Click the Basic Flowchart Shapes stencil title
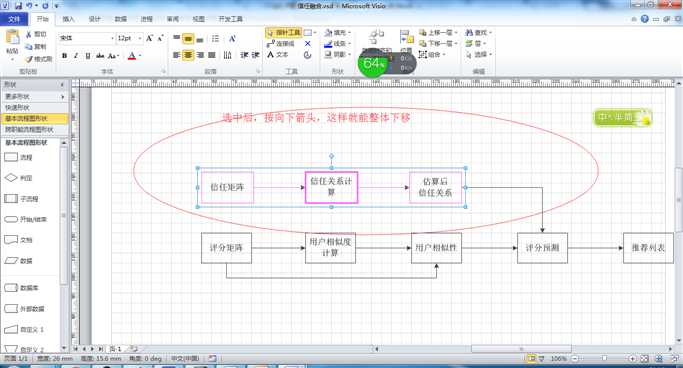Screen dimensions: 683x368 [26, 142]
